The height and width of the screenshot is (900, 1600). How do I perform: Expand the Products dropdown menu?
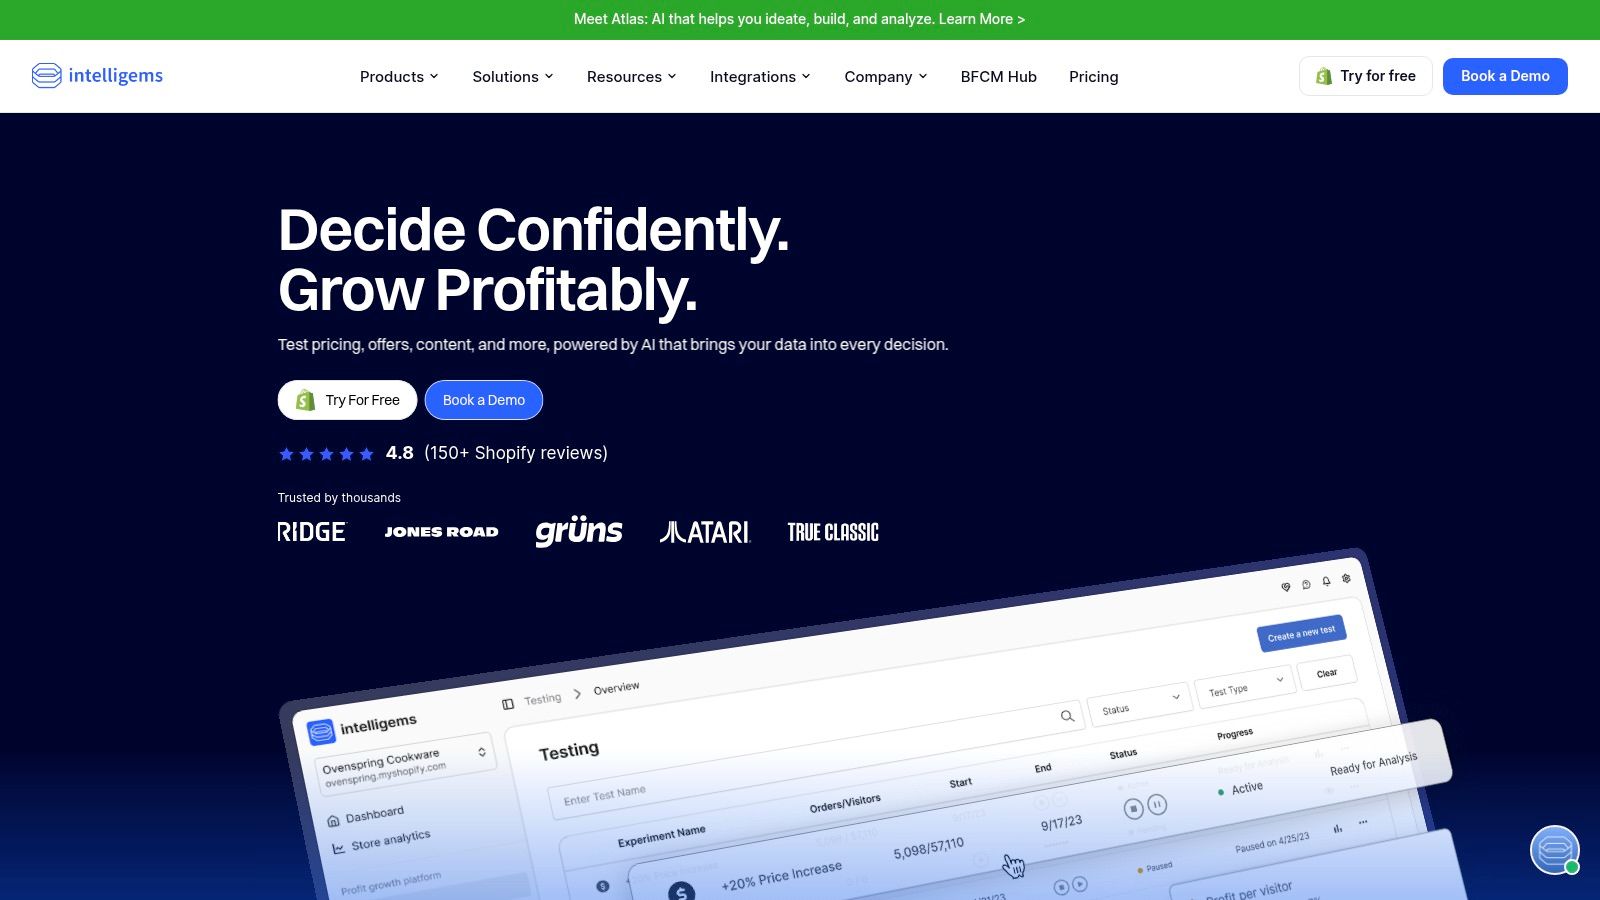click(x=399, y=77)
